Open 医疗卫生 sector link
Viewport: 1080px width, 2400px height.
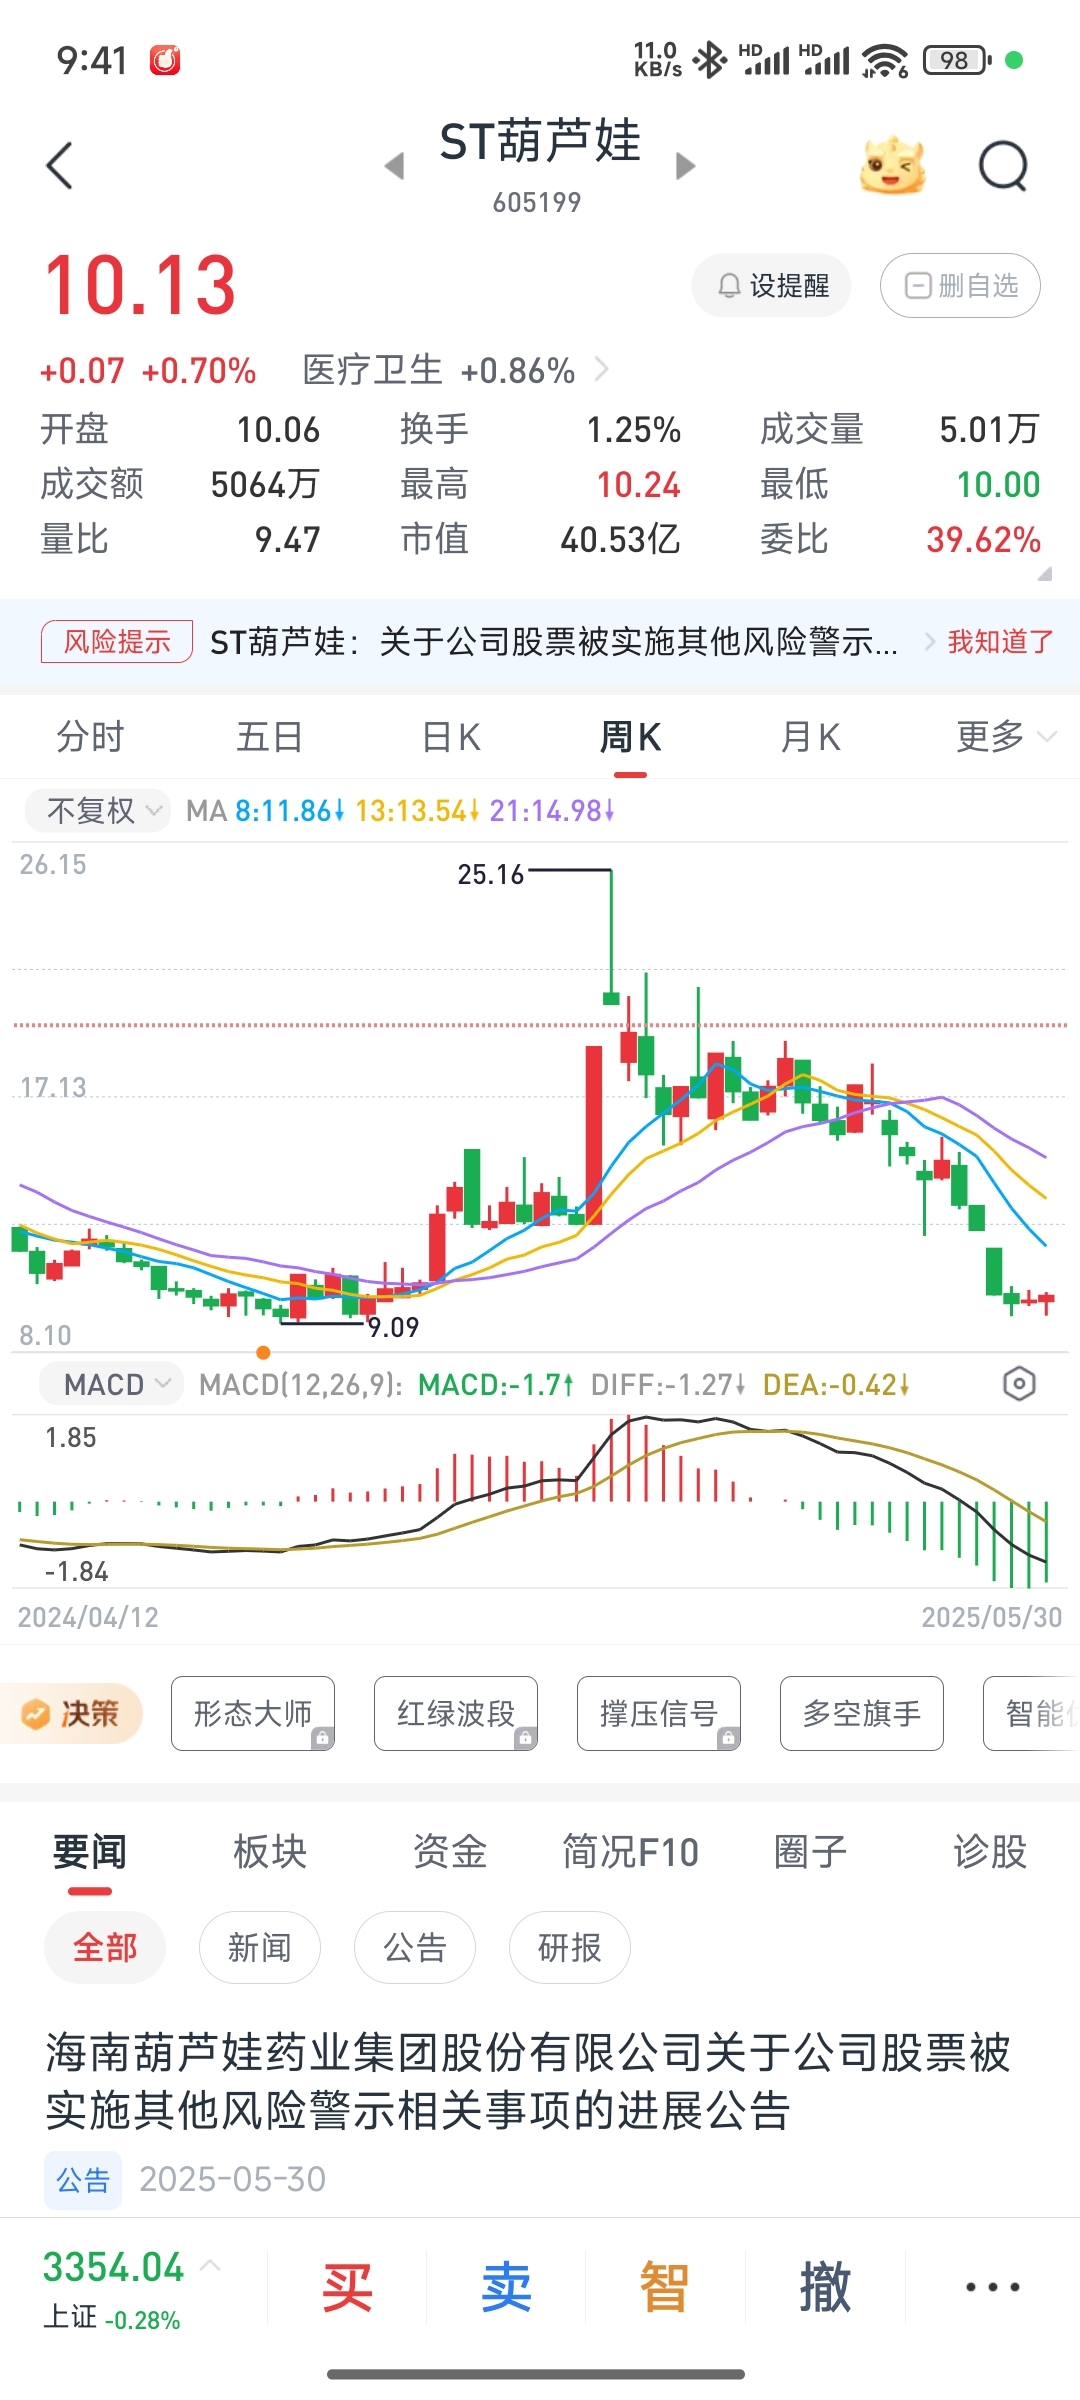tap(455, 371)
